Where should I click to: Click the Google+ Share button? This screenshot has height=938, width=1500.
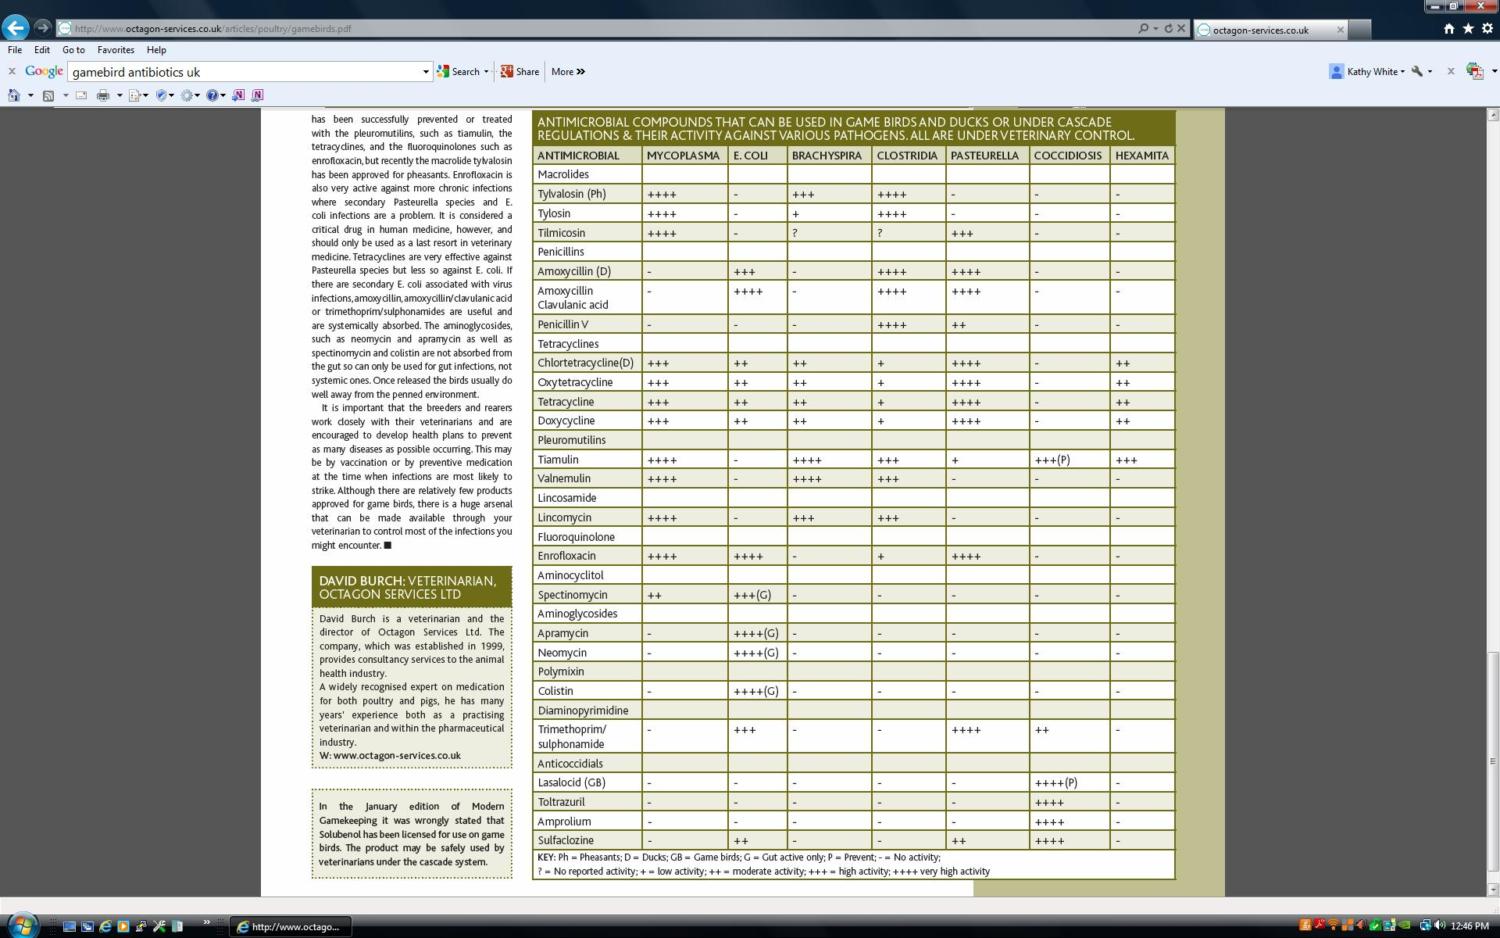pos(520,72)
